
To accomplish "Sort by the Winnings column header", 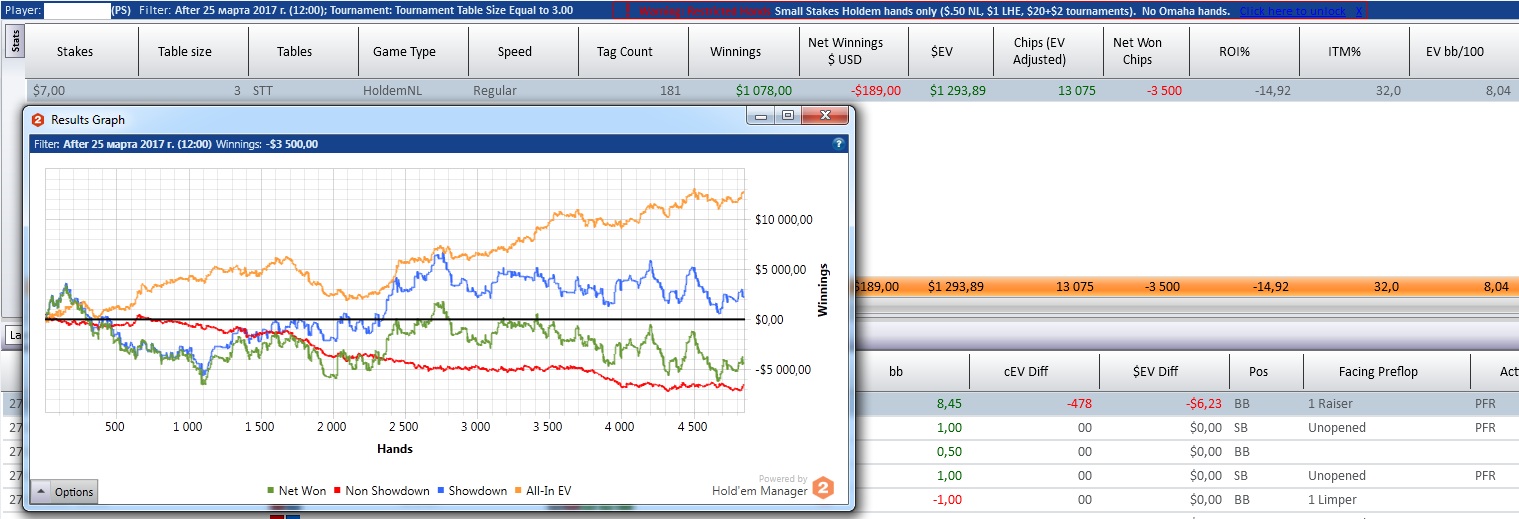I will coord(735,51).
